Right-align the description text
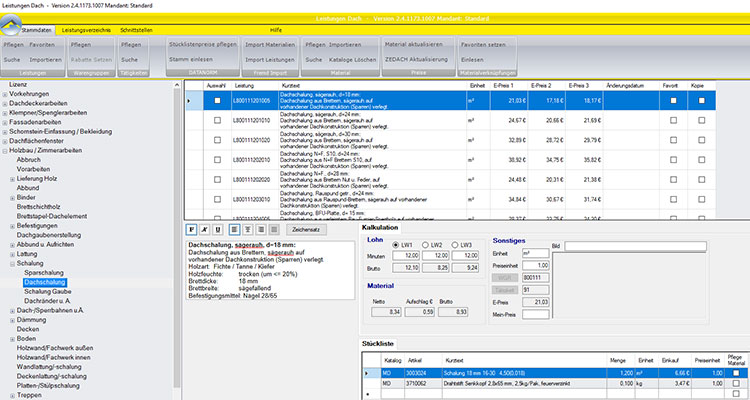Image resolution: width=750 pixels, height=400 pixels. [x=260, y=229]
